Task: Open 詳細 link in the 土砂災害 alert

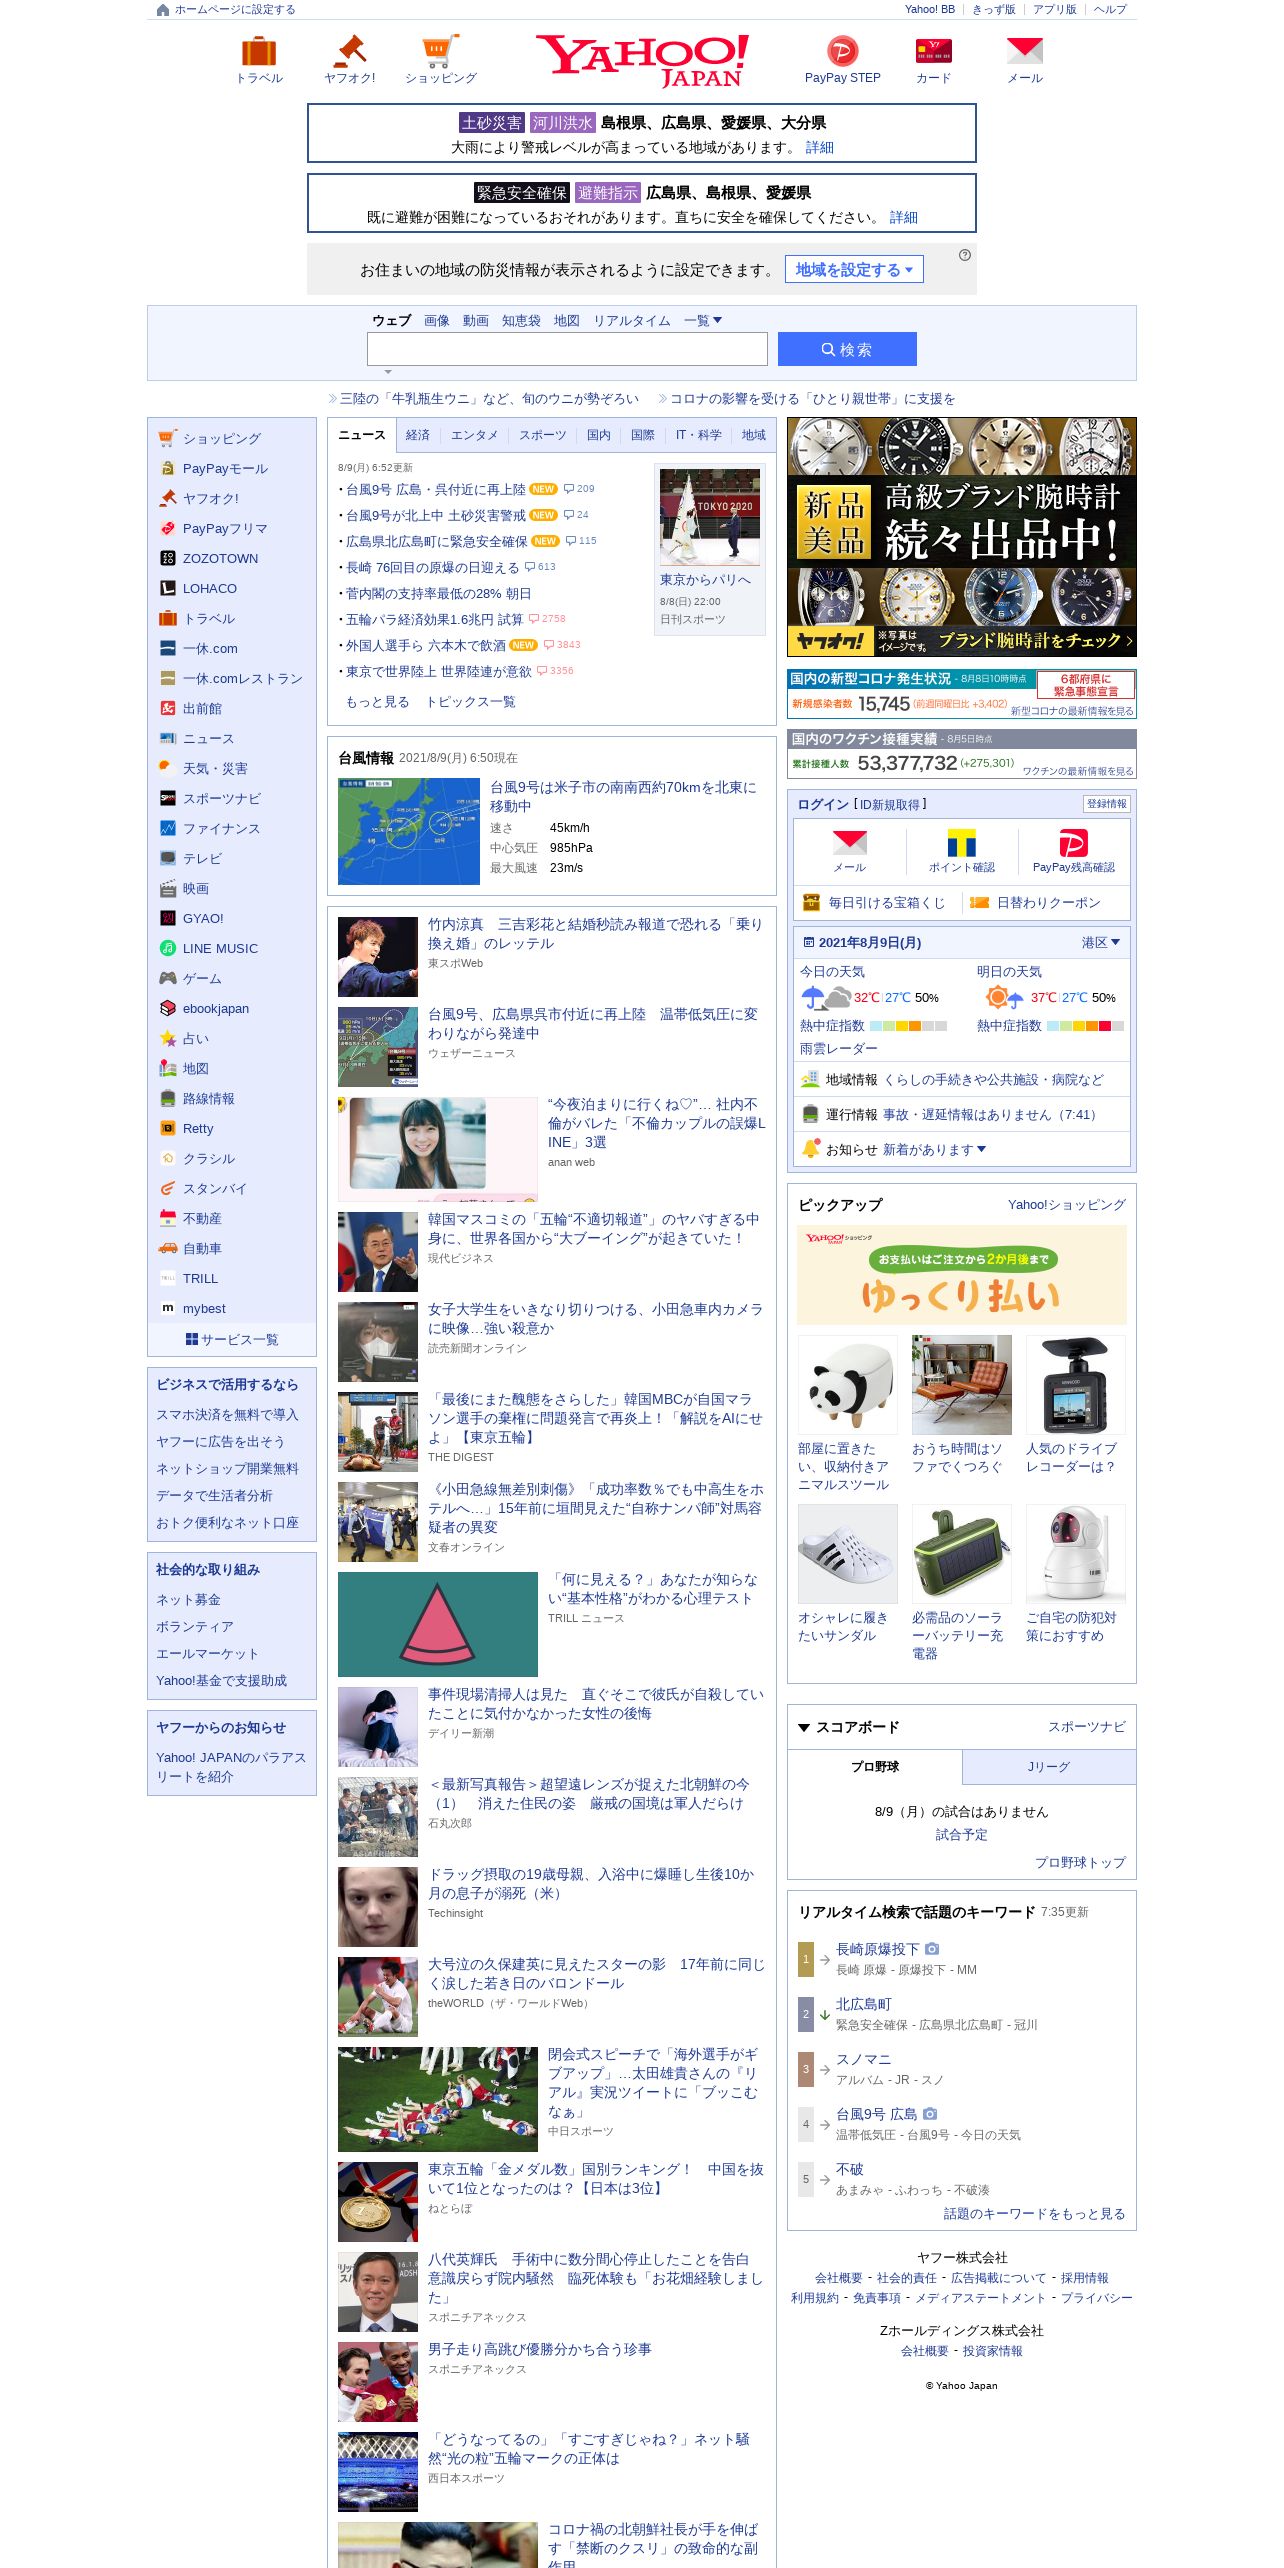Action: [x=820, y=147]
